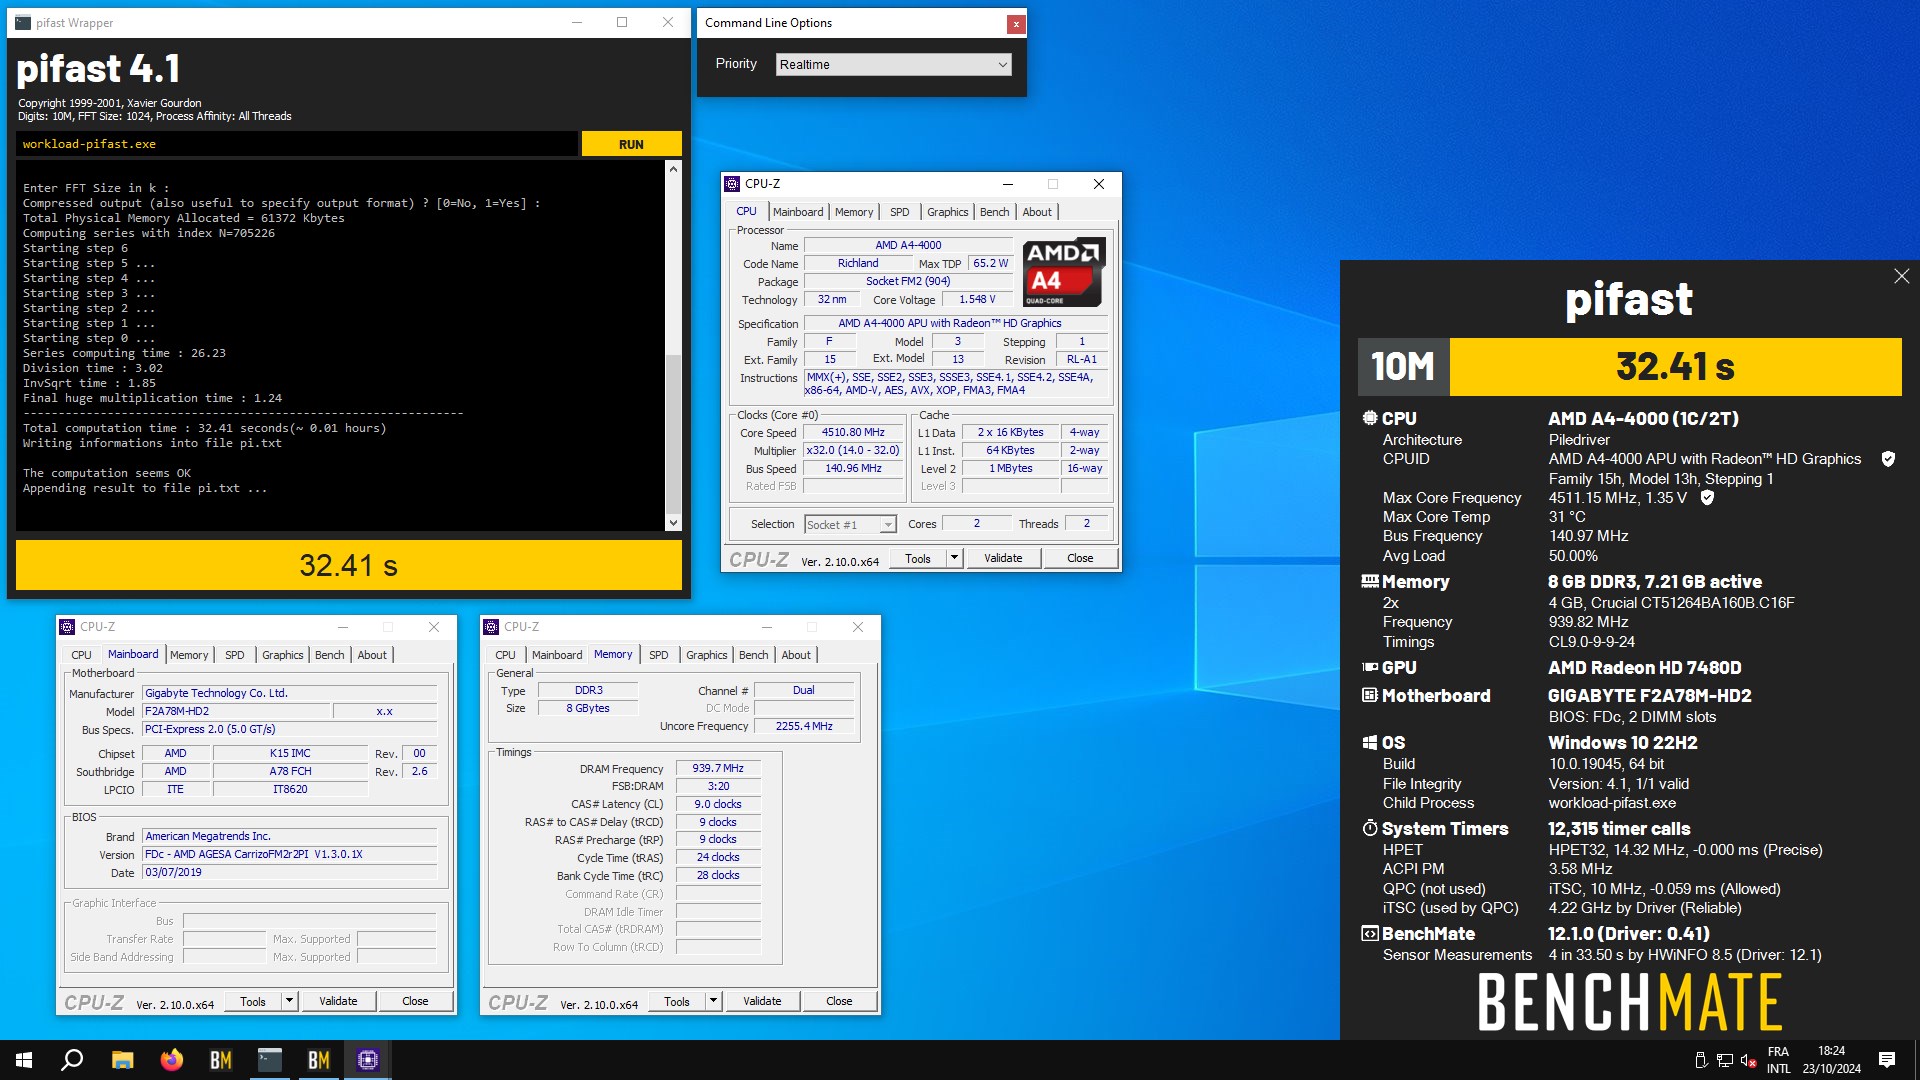Click the Core Speed 4510.80 MHz value

click(853, 432)
